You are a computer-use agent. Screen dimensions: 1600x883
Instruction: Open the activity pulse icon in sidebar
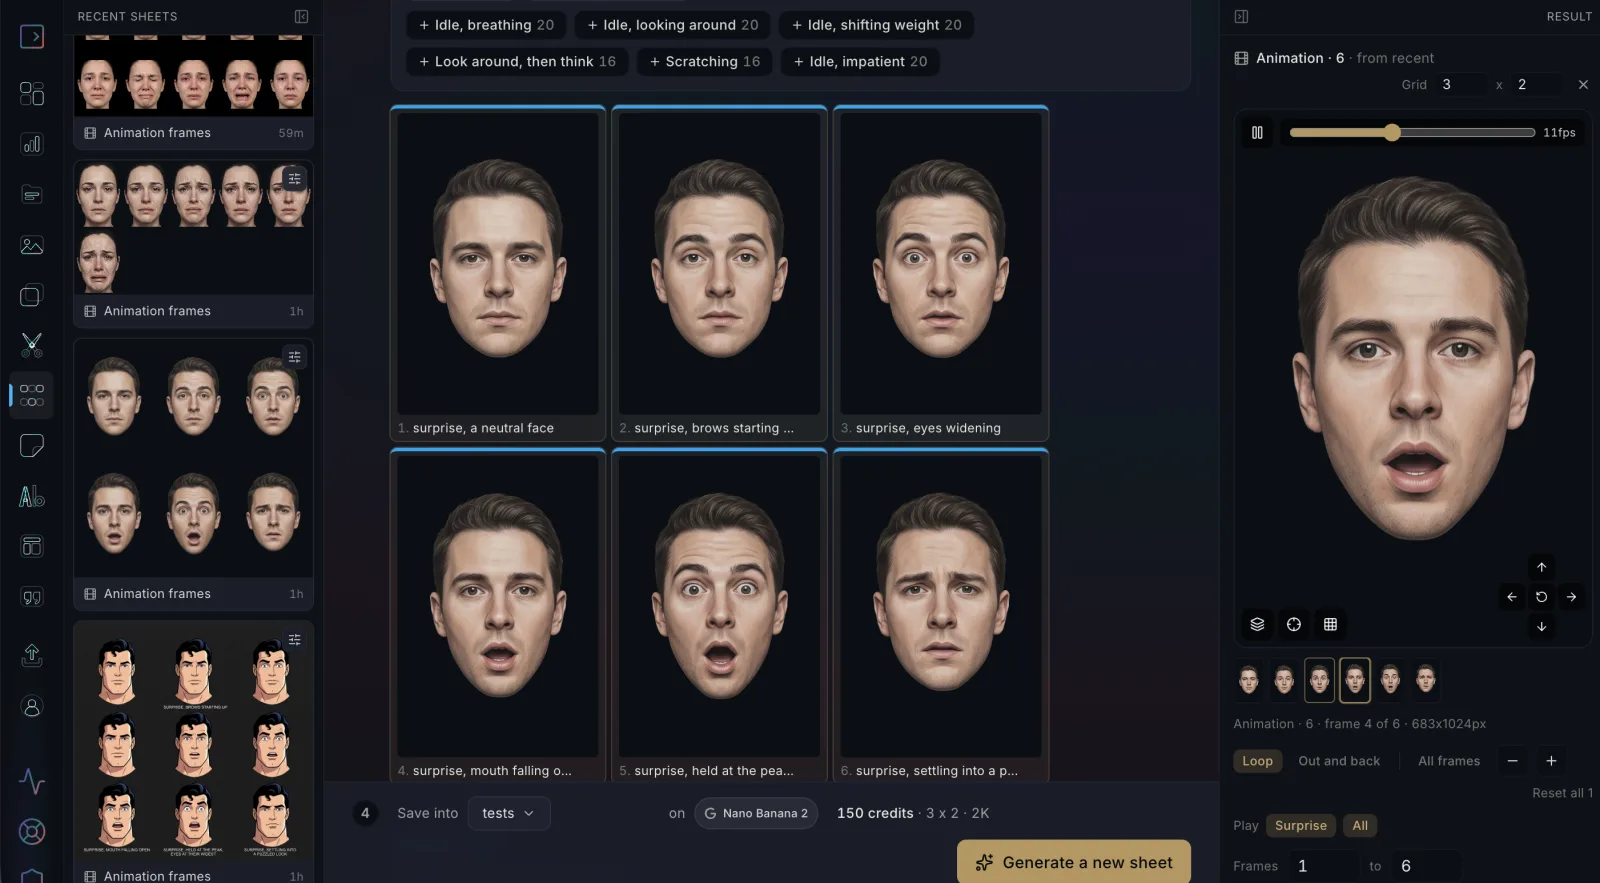pos(32,780)
